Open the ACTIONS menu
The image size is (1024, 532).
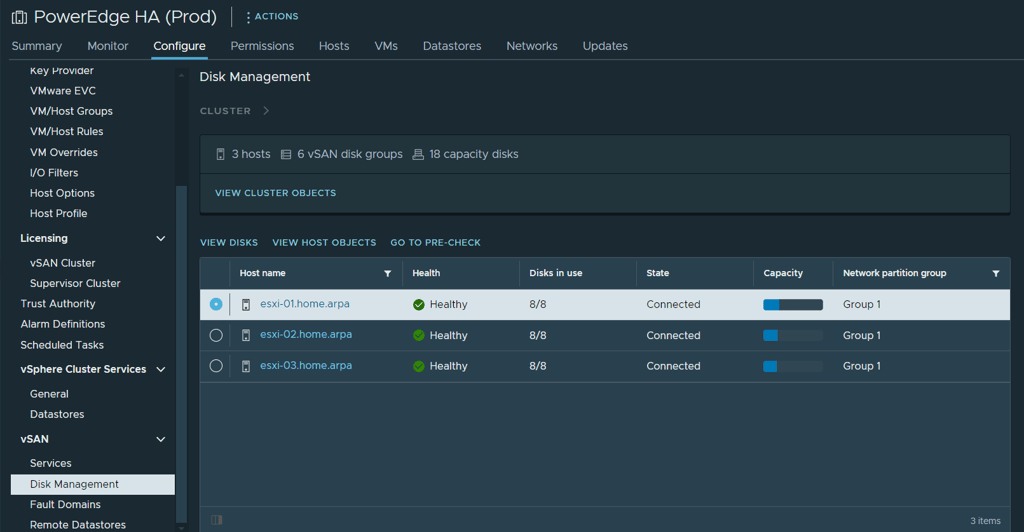point(272,16)
